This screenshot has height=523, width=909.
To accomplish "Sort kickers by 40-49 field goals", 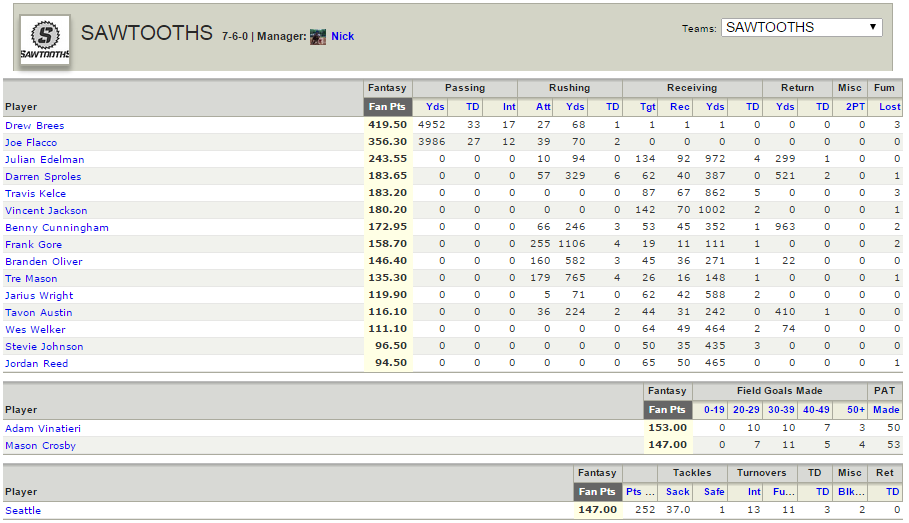I will click(816, 410).
